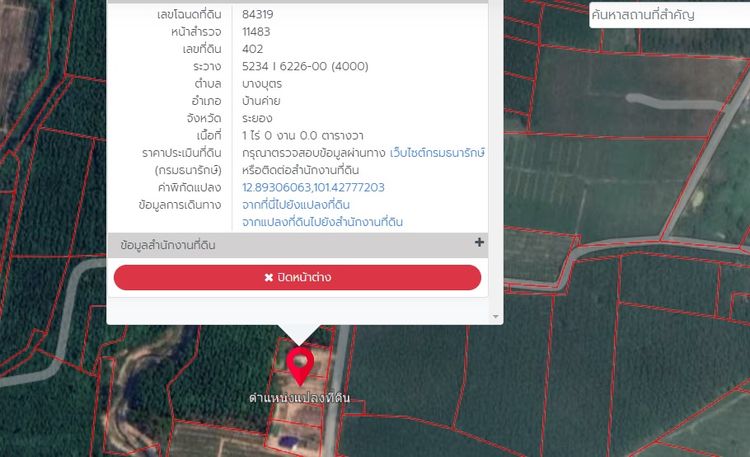The width and height of the screenshot is (750, 457).
Task: Click the plus icon on ข้อมูลสำนักงานที่ดิน bar
Action: [x=479, y=243]
